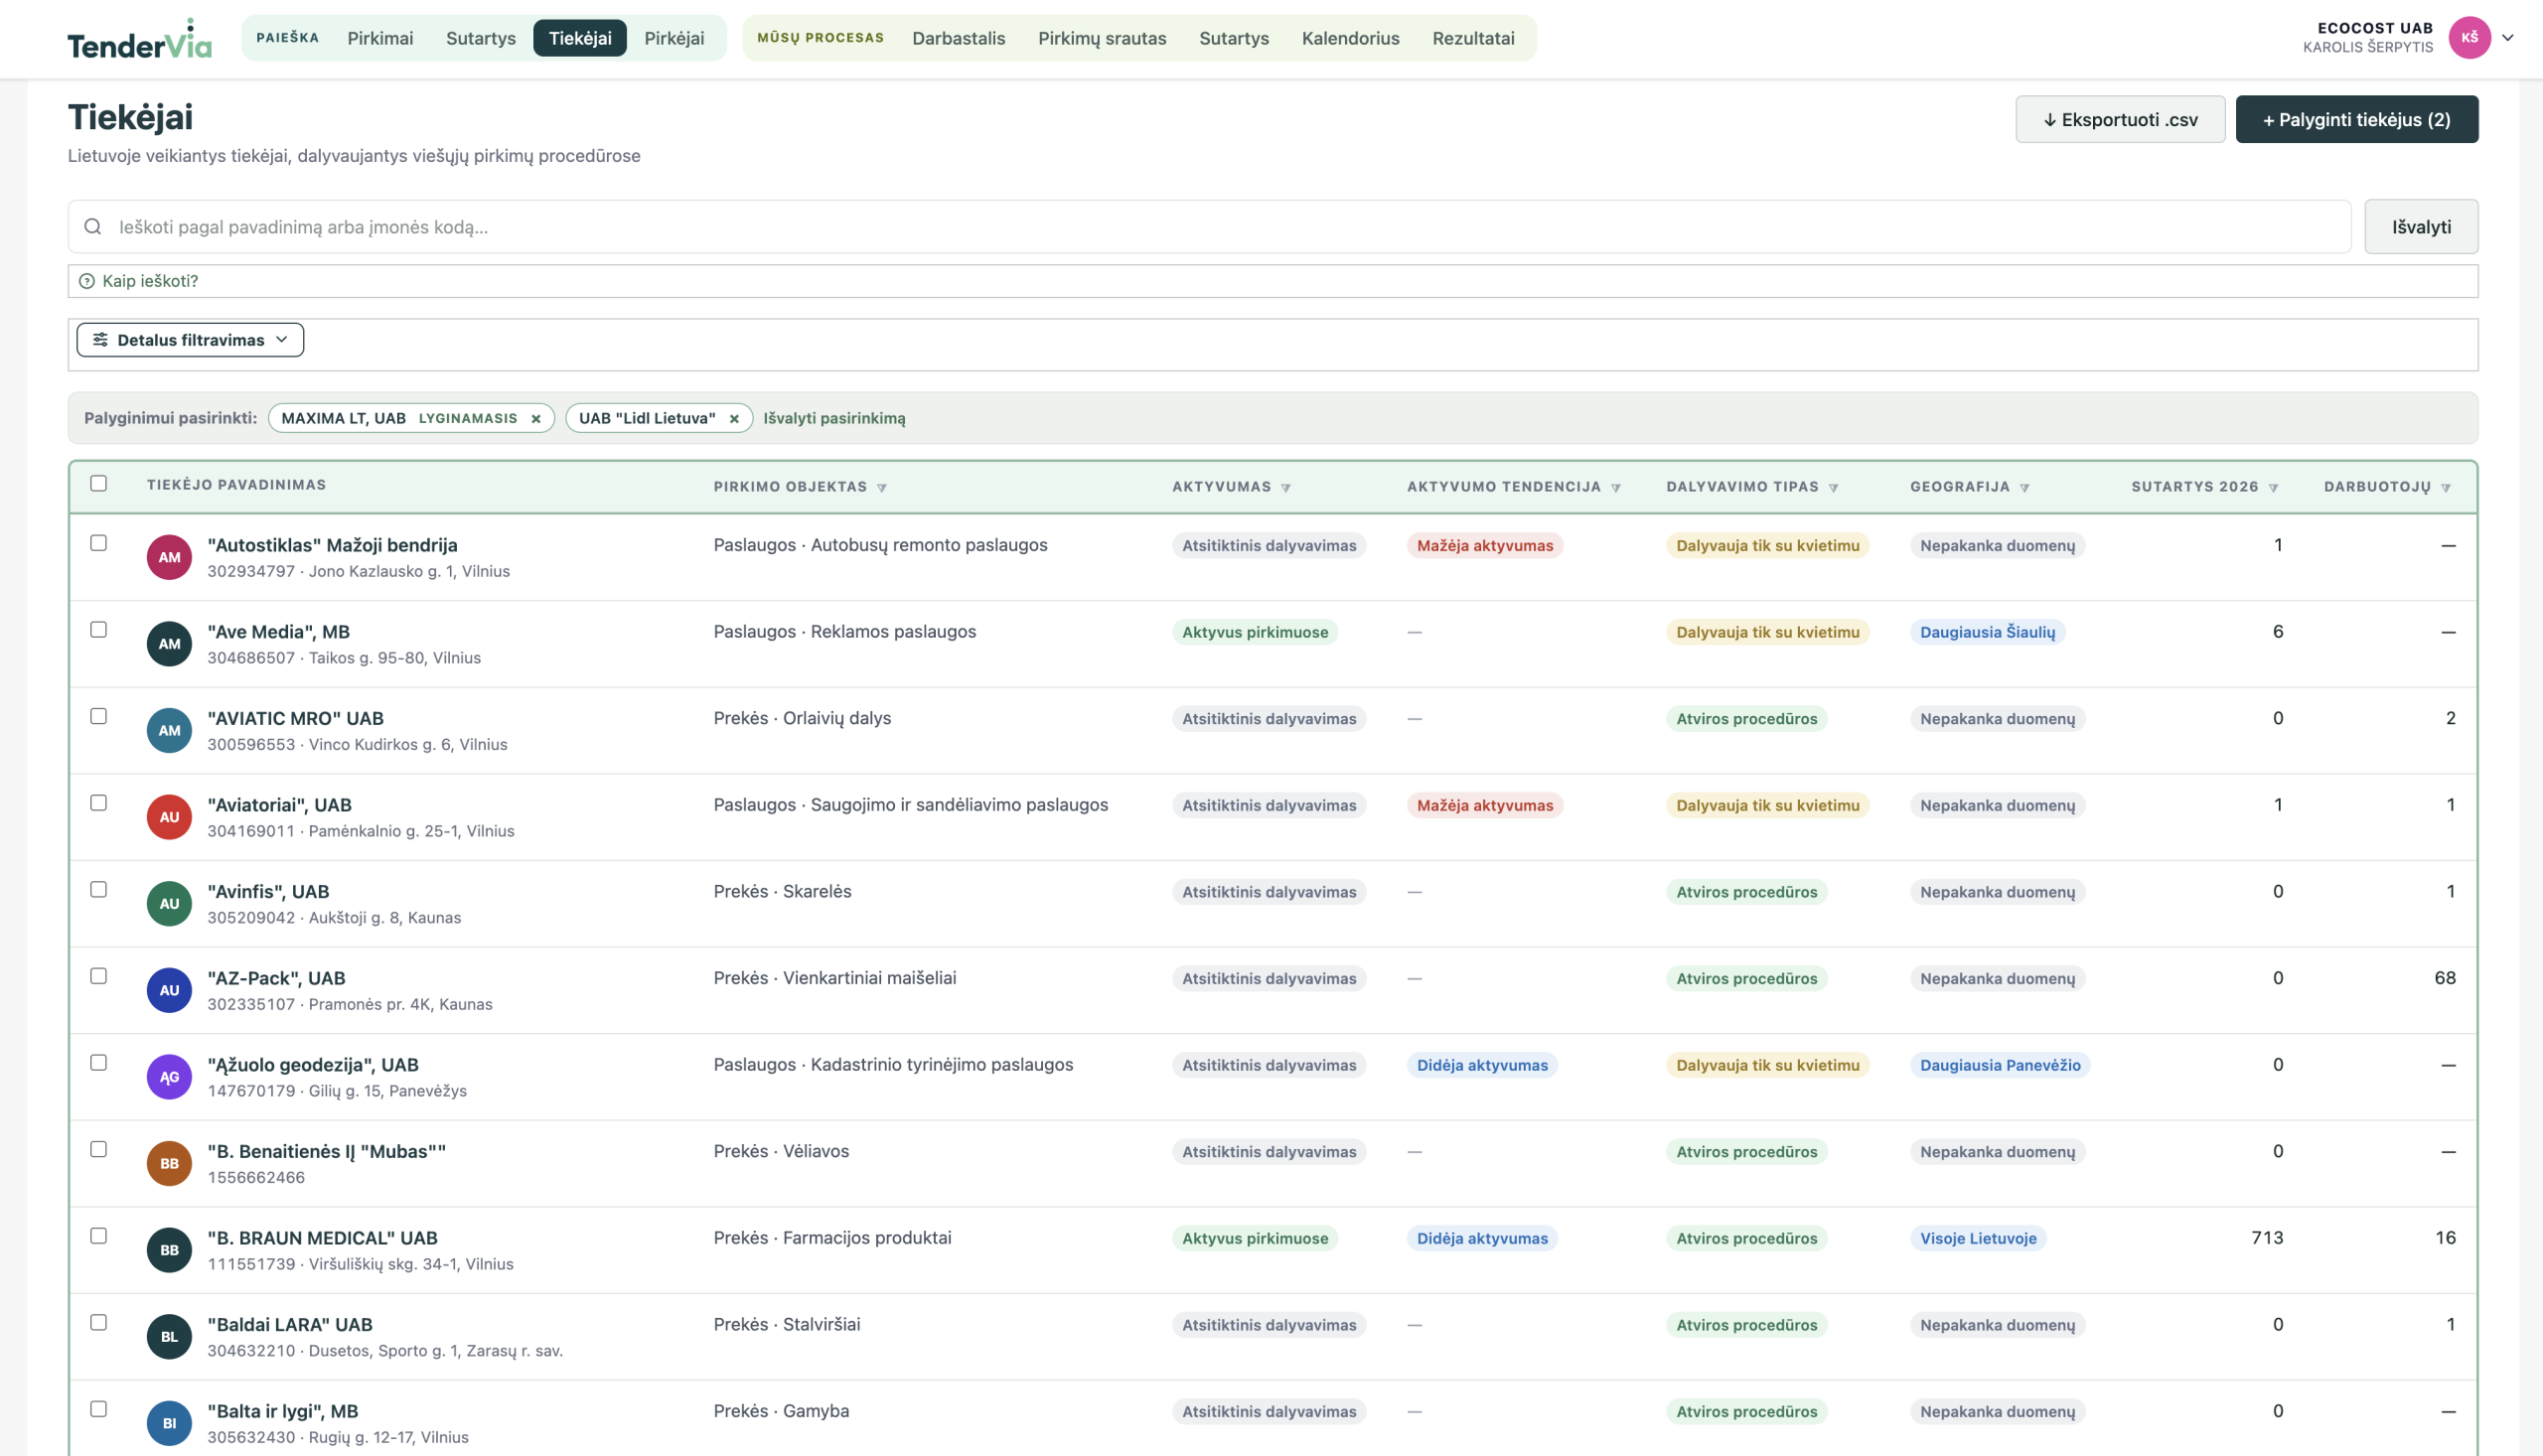2543x1456 pixels.
Task: Remove MAXIMA LT, UAB from comparison
Action: click(536, 419)
